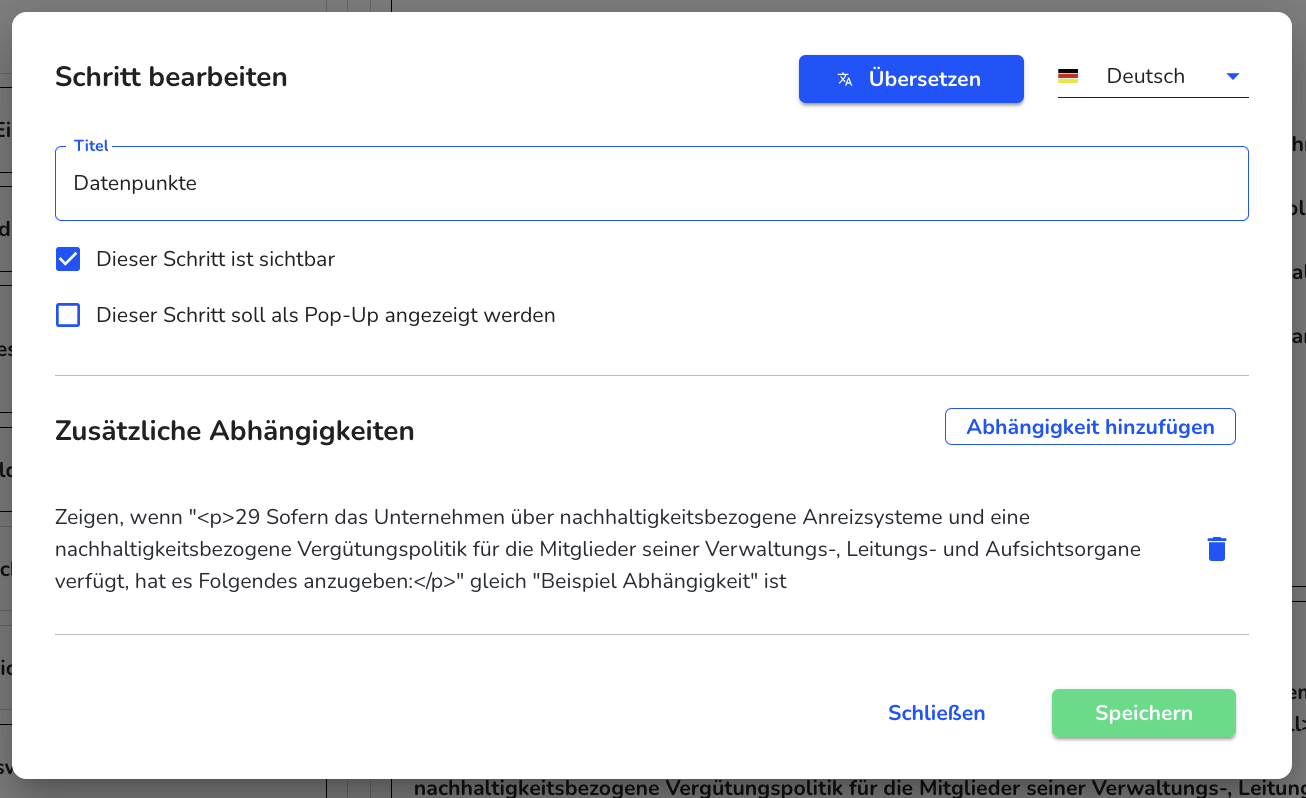
Task: Uncheck 'Dieser Schritt ist sichtbar'
Action: (x=68, y=259)
